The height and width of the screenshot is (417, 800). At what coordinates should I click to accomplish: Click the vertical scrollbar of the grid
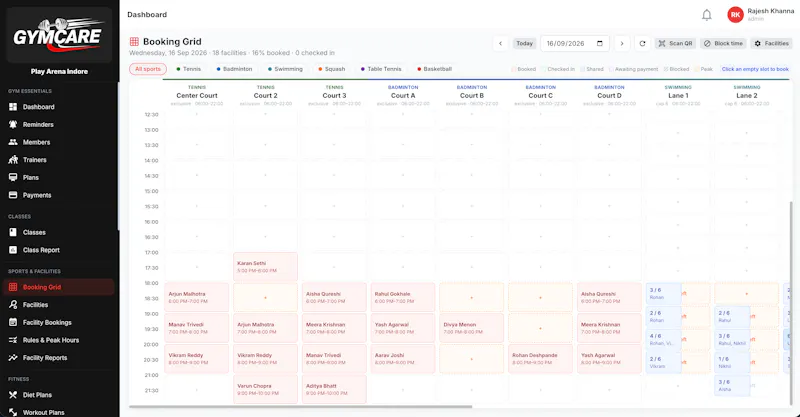pyautogui.click(x=791, y=304)
